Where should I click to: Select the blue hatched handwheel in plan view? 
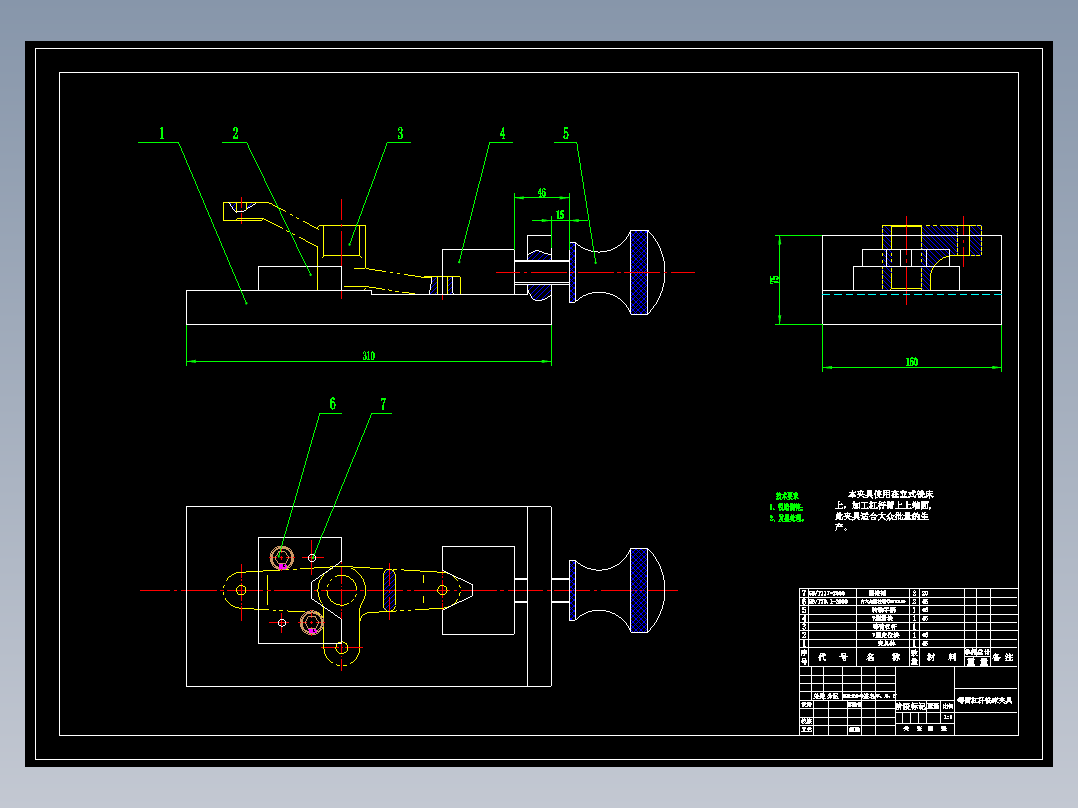639,590
